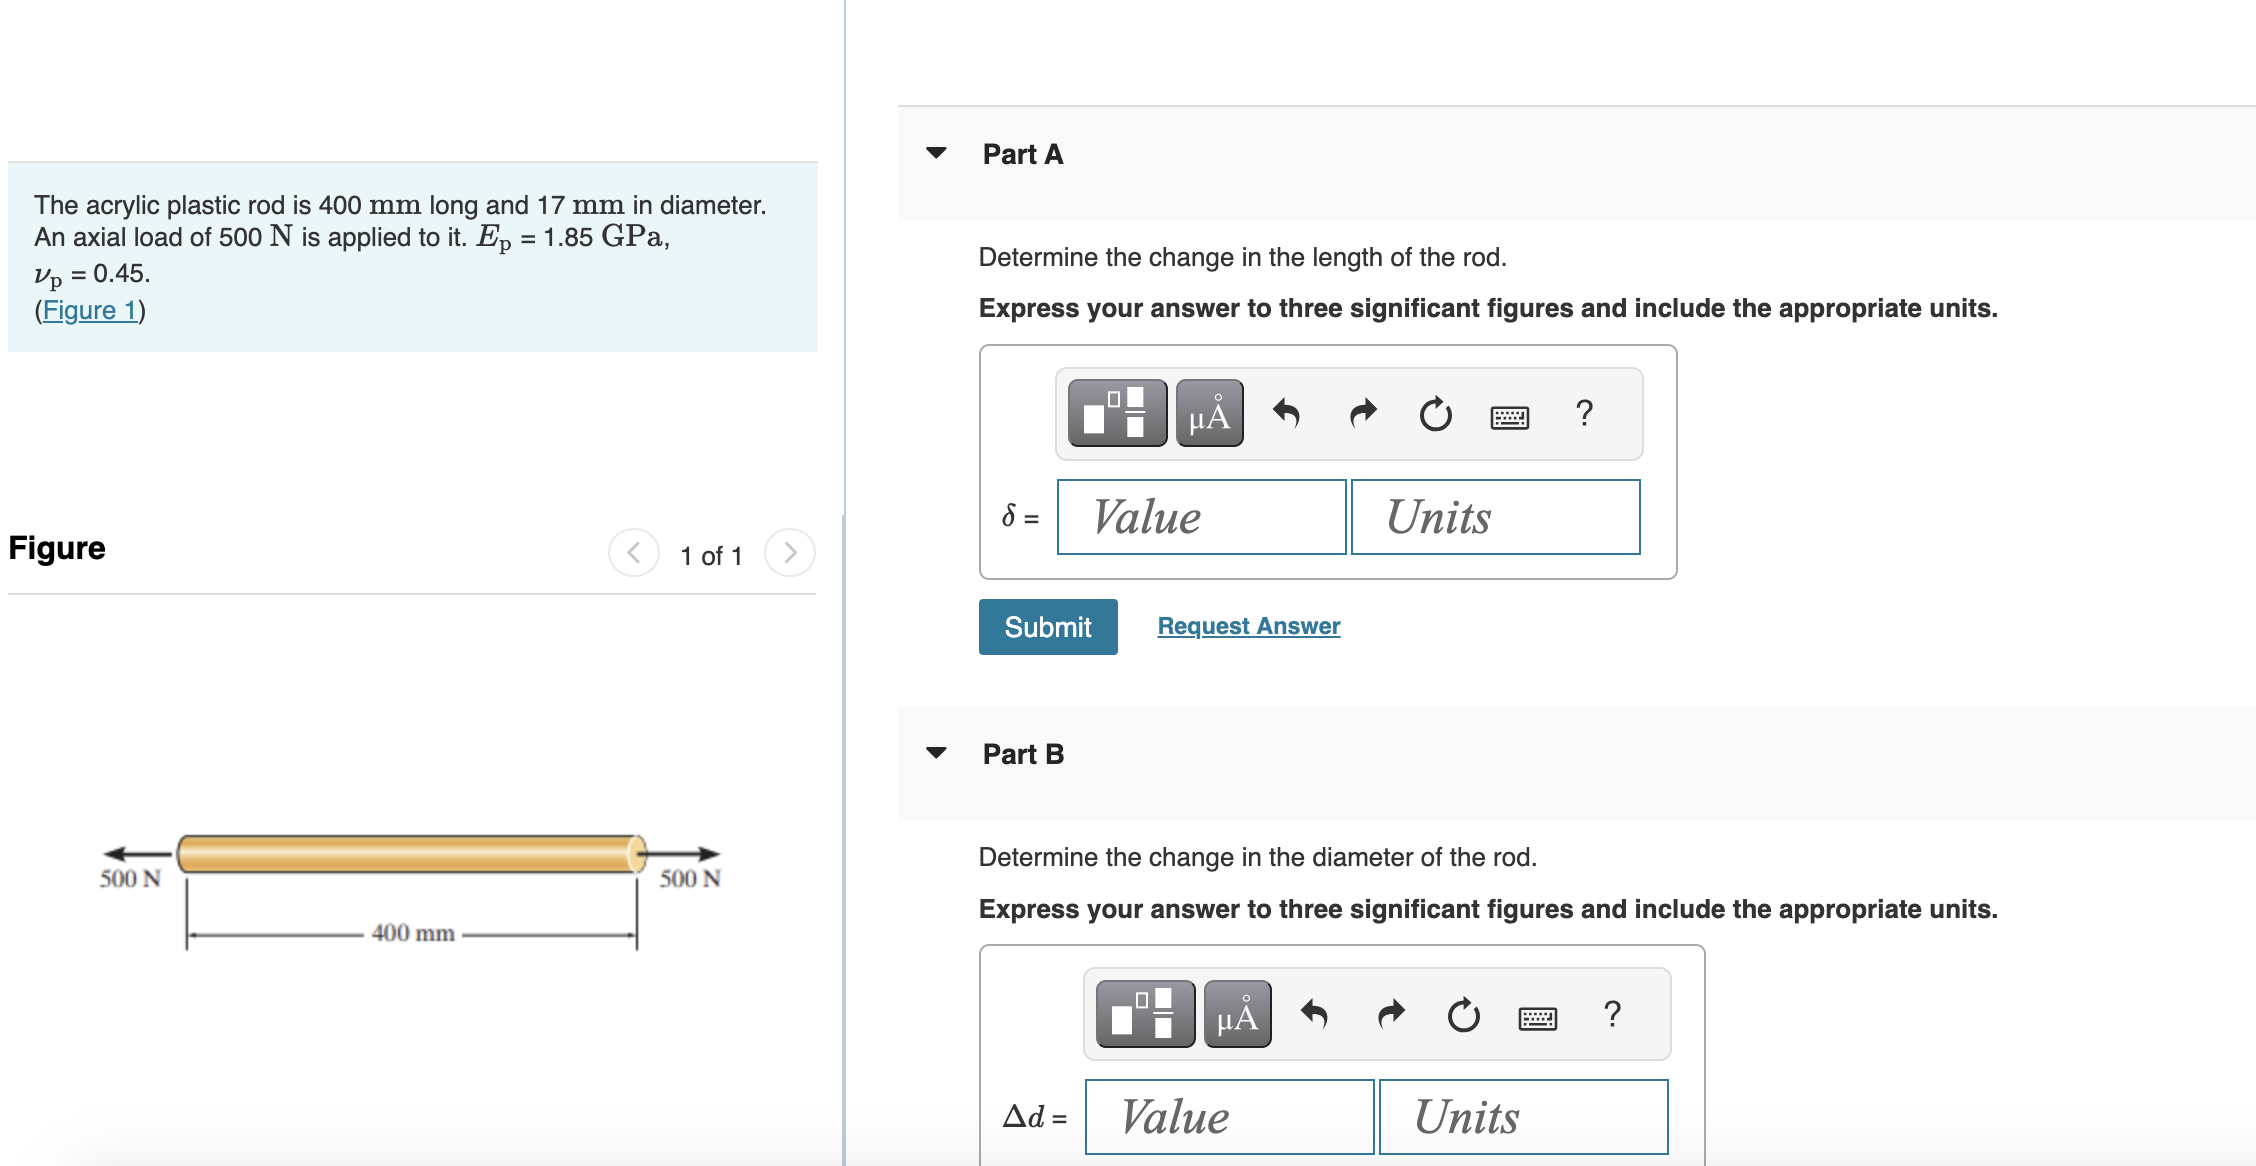Collapse the Part B section
2256x1166 pixels.
point(936,753)
